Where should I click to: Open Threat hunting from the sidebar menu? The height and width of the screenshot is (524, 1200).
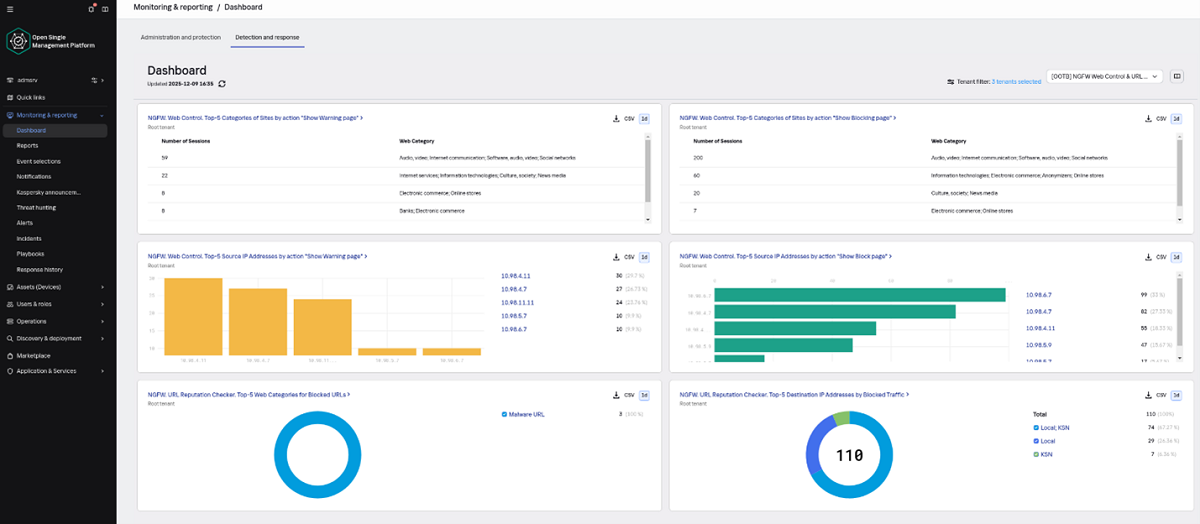pyautogui.click(x=37, y=207)
